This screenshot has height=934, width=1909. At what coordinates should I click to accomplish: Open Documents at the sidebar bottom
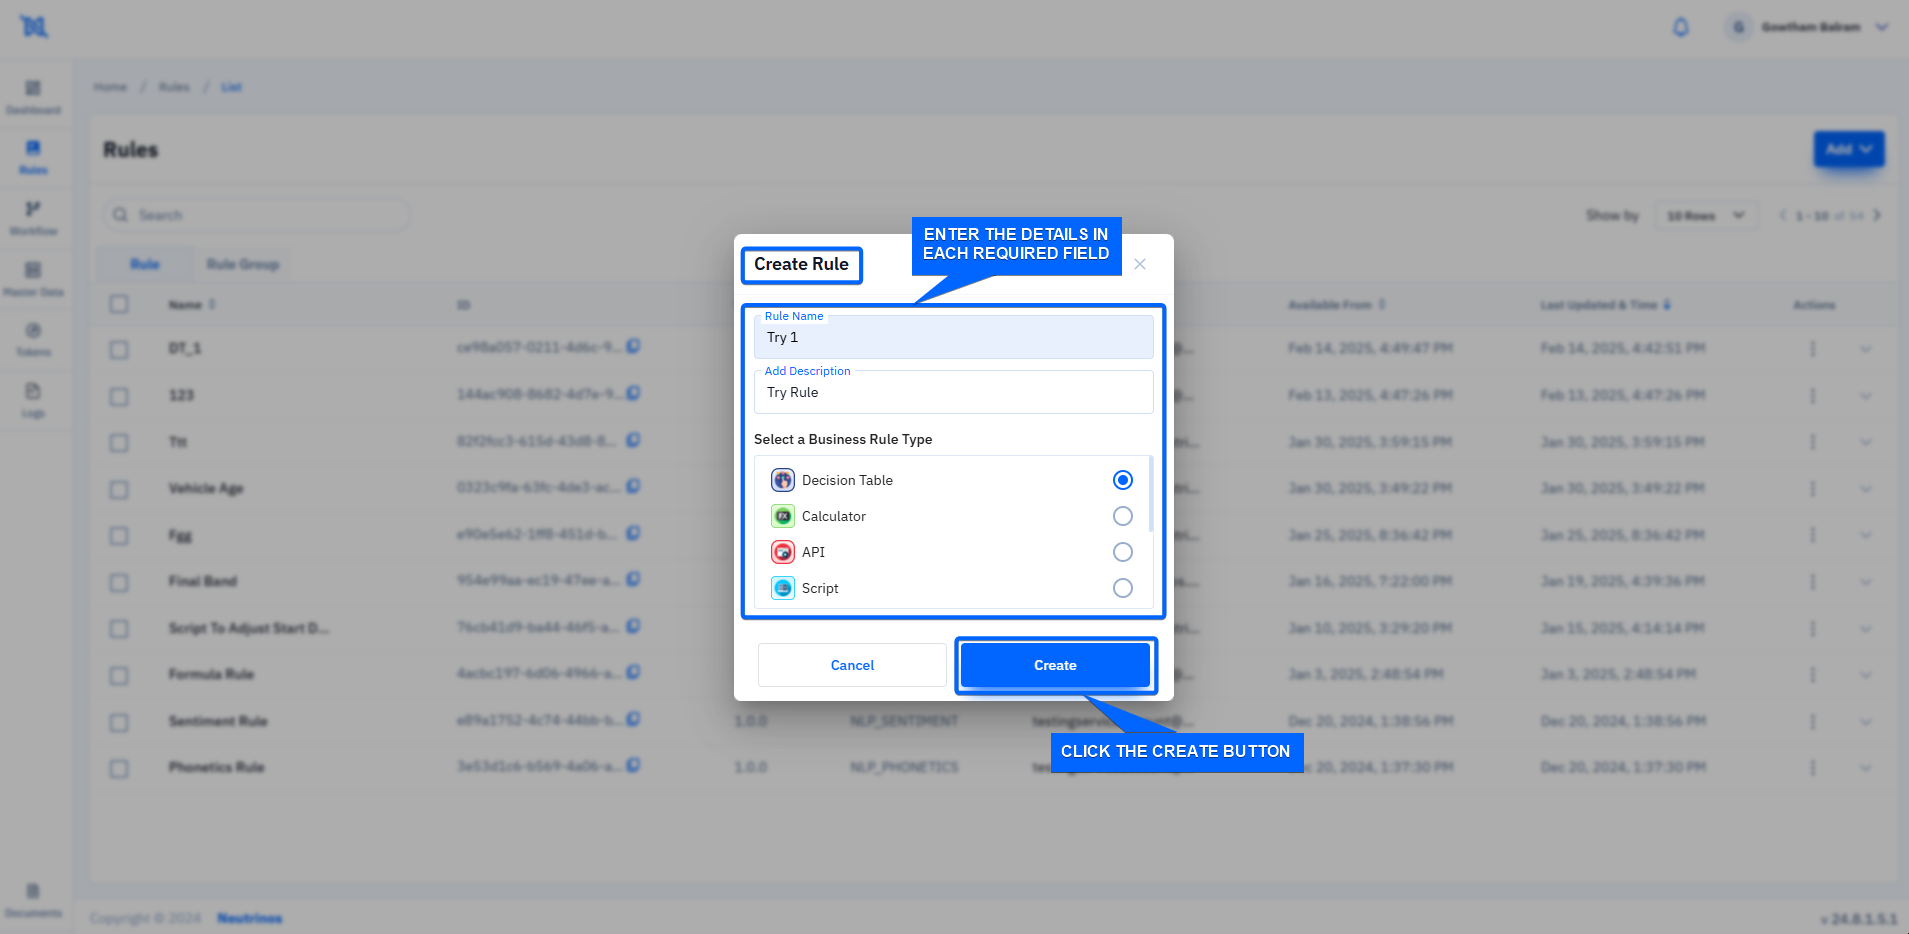click(33, 899)
